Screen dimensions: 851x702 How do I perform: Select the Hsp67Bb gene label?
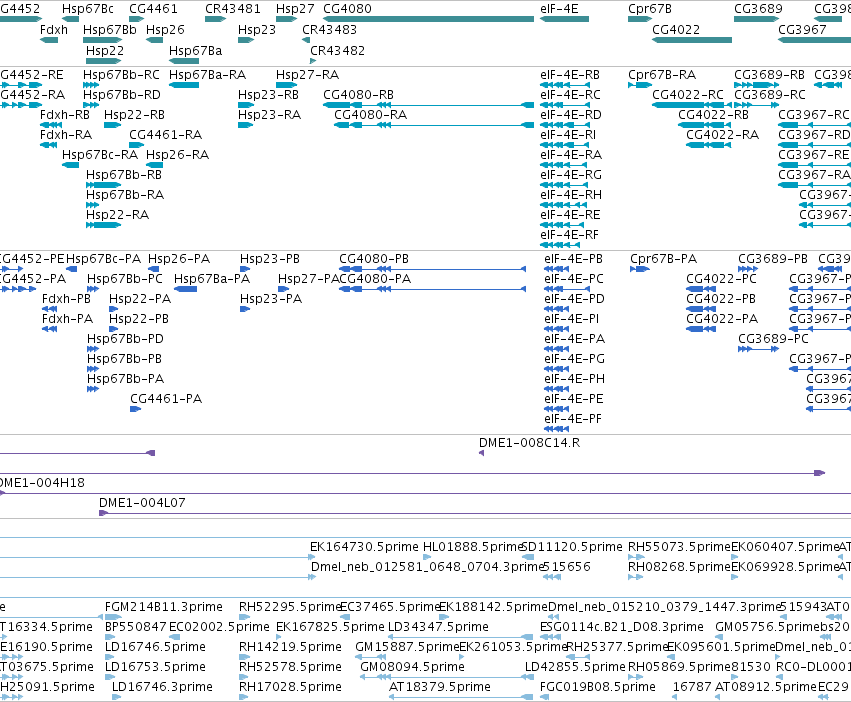point(110,30)
